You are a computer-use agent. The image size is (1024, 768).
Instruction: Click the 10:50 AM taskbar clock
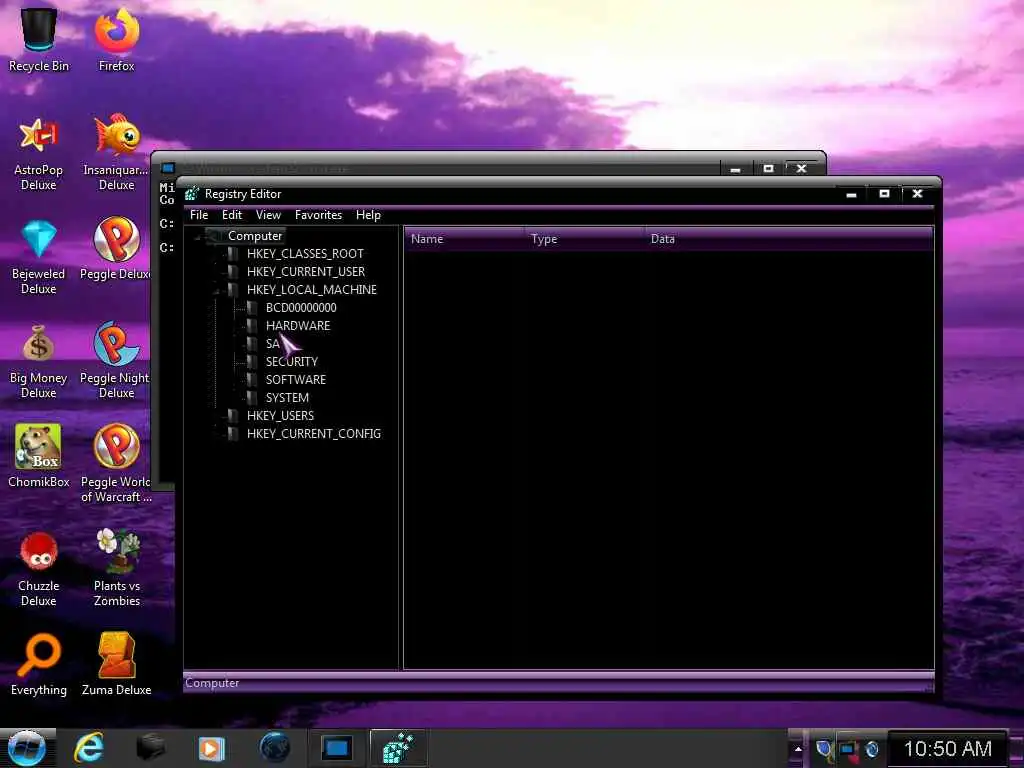click(x=947, y=749)
